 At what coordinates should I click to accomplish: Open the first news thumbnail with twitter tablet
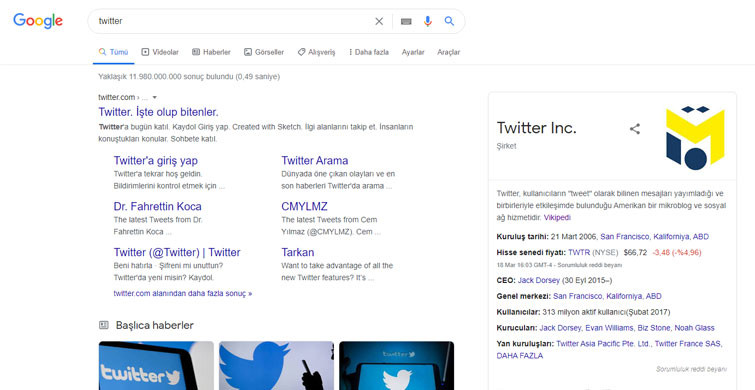pos(156,366)
